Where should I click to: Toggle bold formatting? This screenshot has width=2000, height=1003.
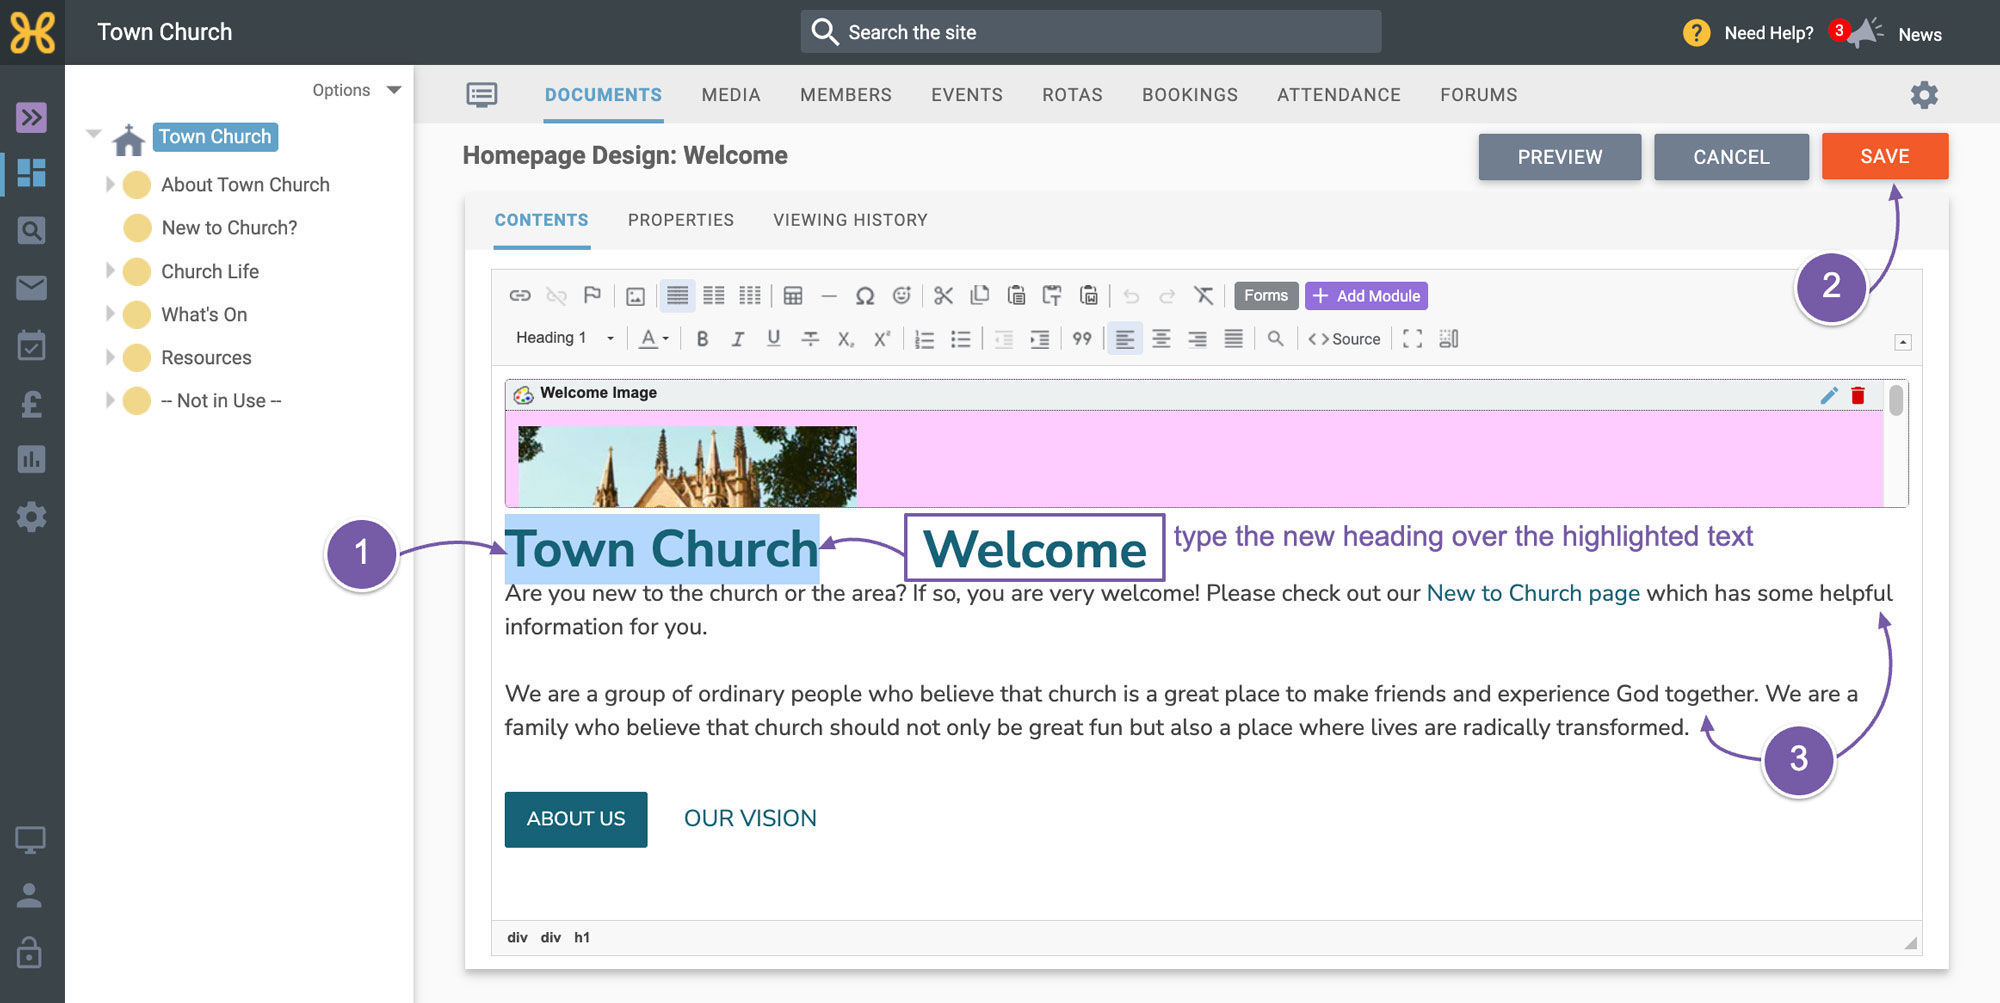click(702, 339)
